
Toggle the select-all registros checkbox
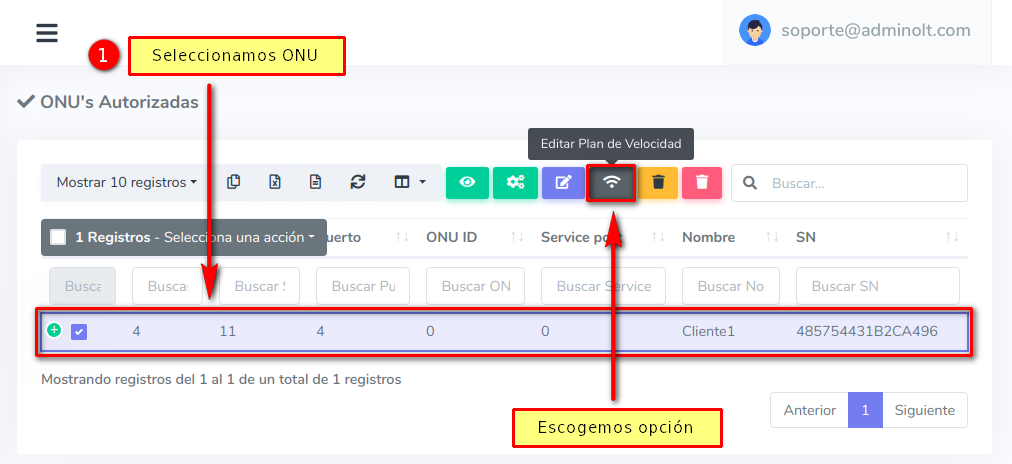pyautogui.click(x=58, y=237)
